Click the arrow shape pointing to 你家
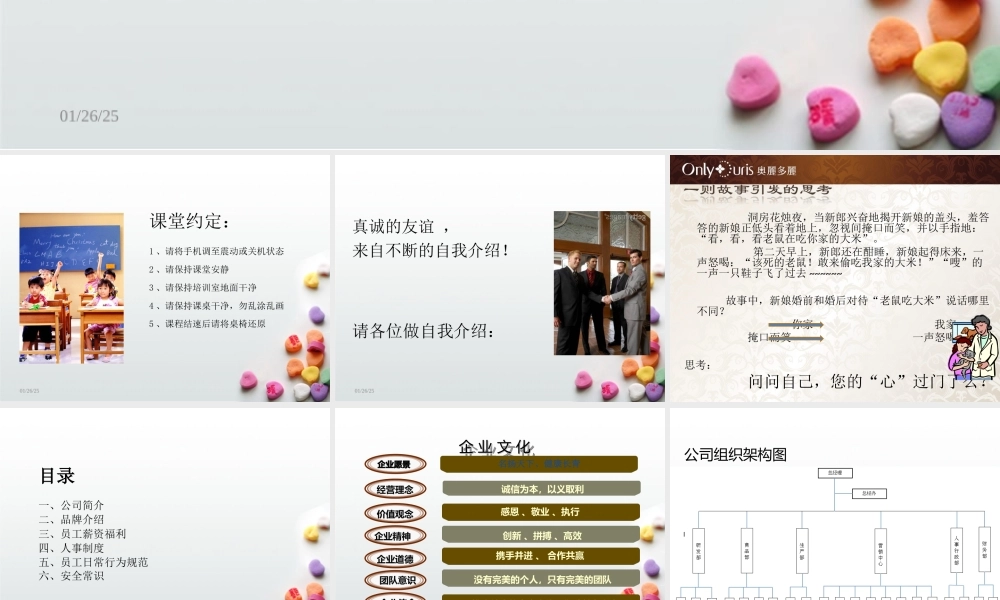This screenshot has width=1000, height=600. [x=795, y=322]
